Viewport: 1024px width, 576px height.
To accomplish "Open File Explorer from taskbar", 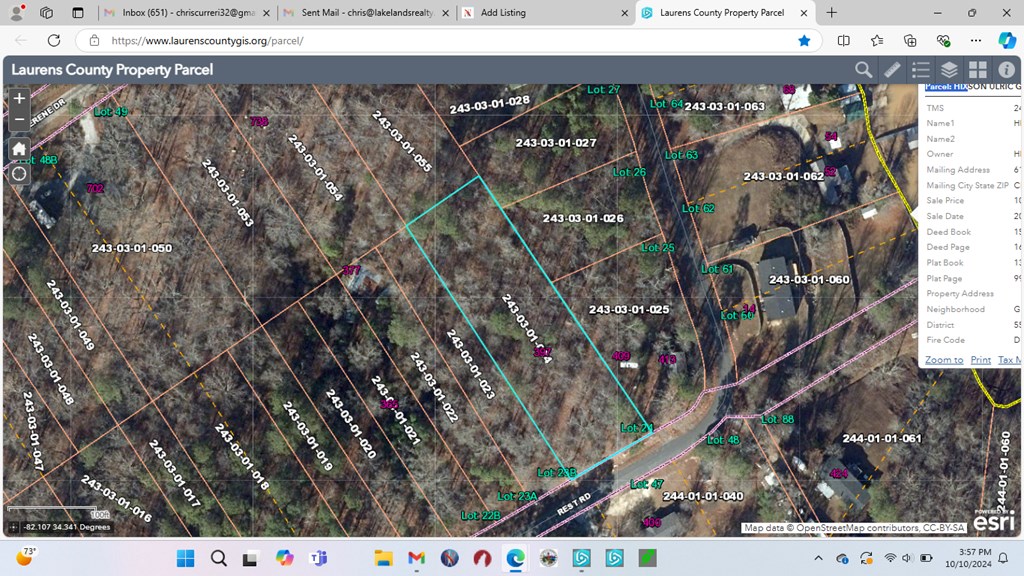I will point(383,558).
